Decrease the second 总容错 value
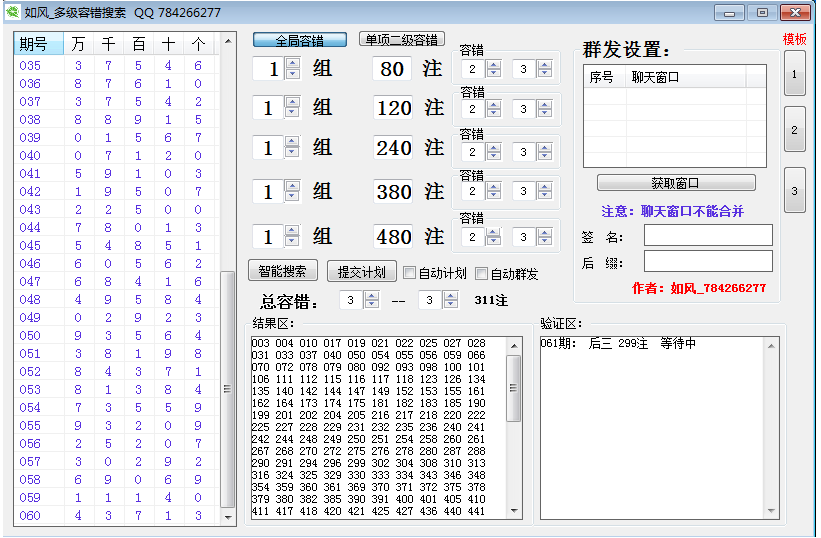Viewport: 821px width, 538px height. coord(450,304)
